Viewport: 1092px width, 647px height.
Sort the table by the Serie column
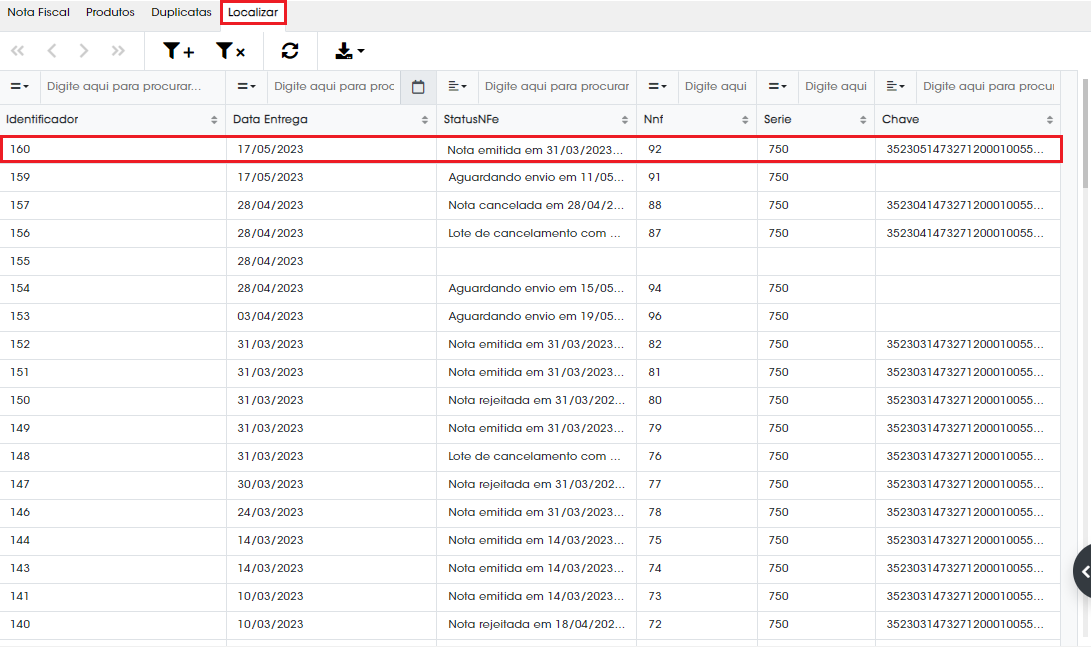863,120
